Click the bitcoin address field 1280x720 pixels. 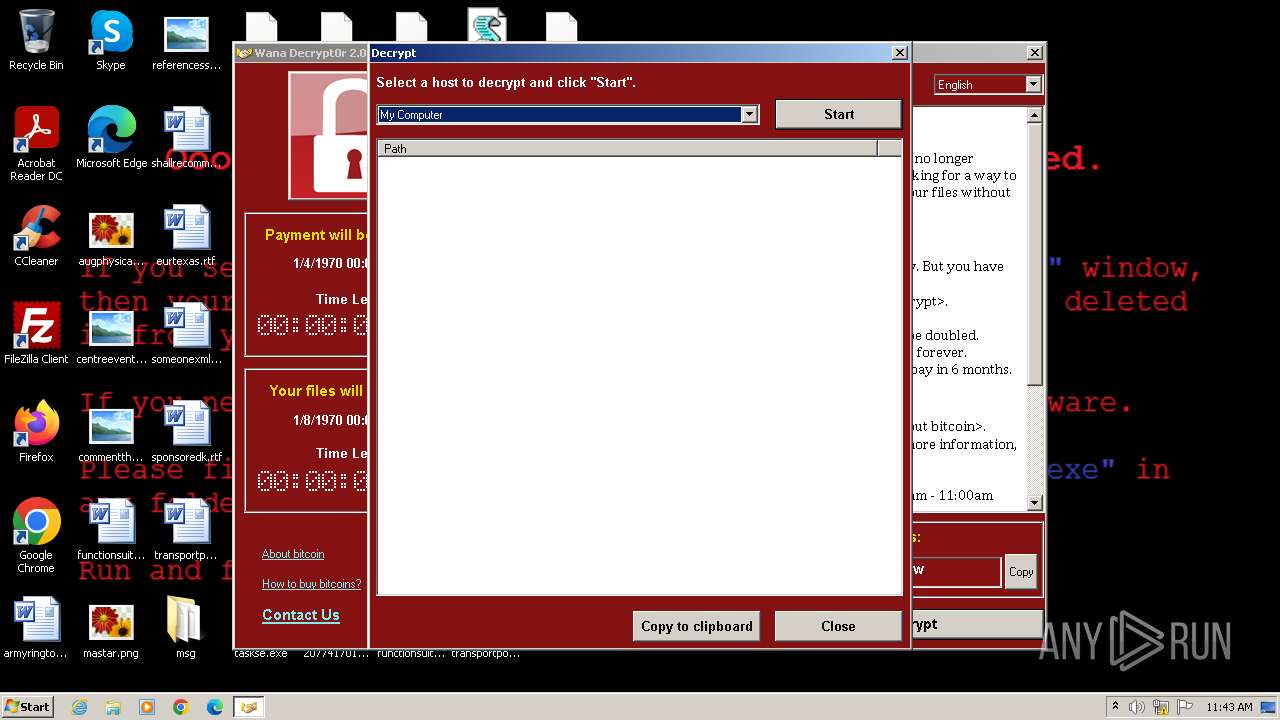[955, 571]
